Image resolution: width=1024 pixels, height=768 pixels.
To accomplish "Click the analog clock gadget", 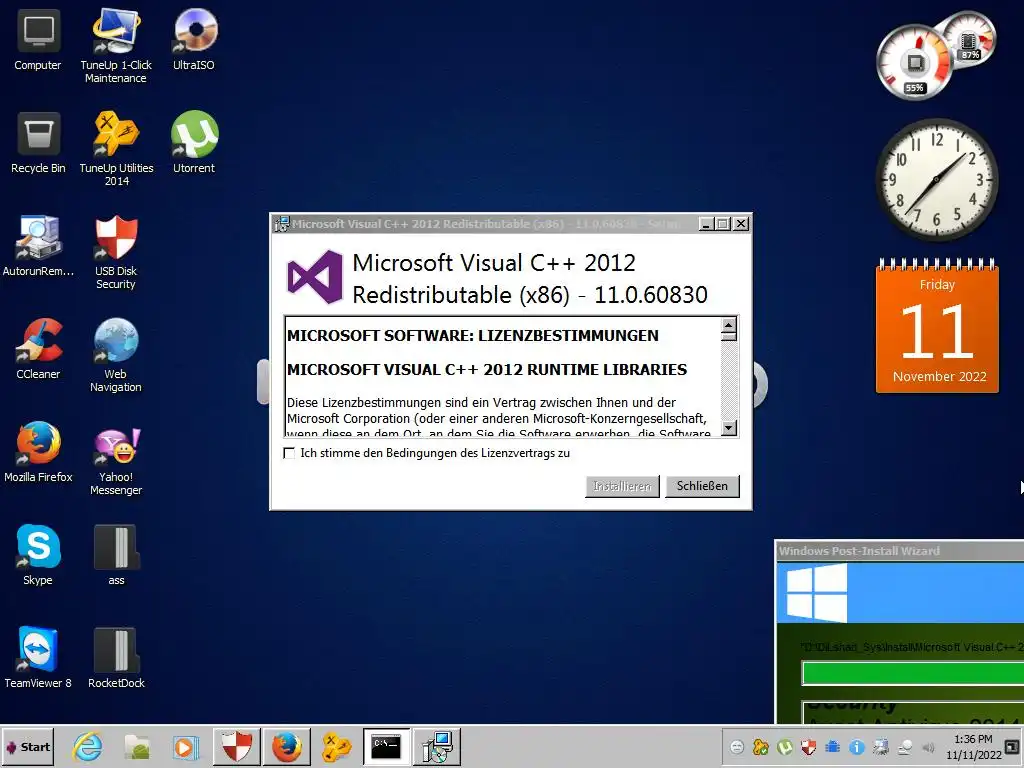I will [936, 179].
